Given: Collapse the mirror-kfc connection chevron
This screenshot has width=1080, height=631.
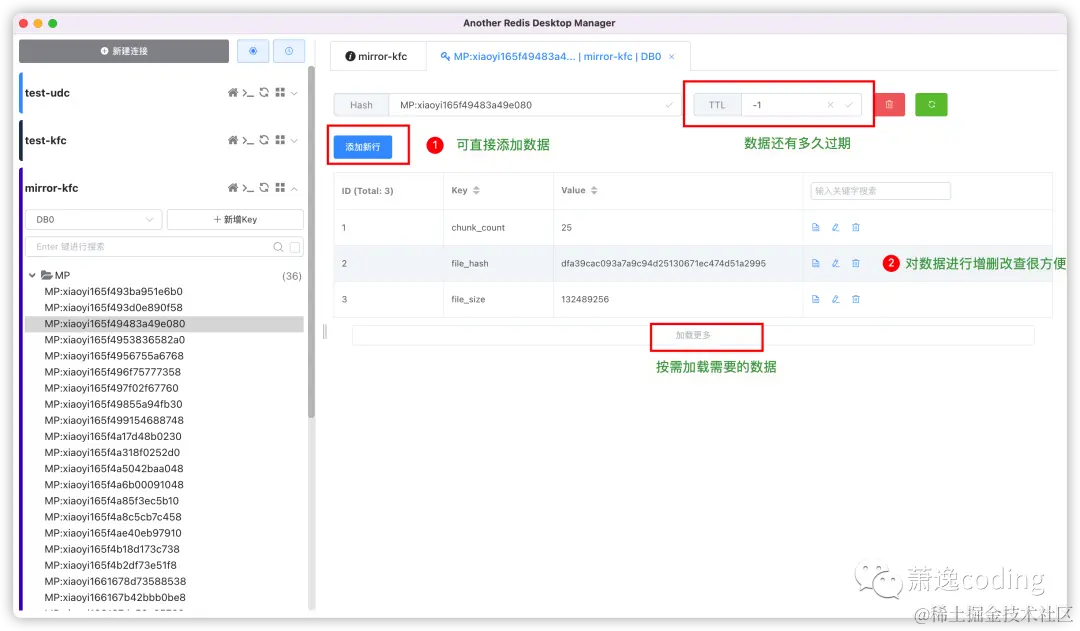Looking at the screenshot, I should coord(294,188).
